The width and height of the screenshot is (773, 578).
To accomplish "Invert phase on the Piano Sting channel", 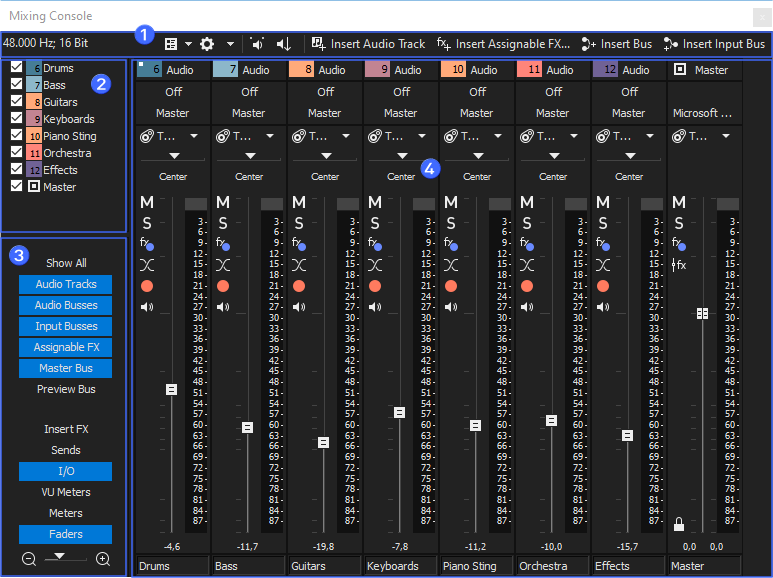I will (x=450, y=264).
